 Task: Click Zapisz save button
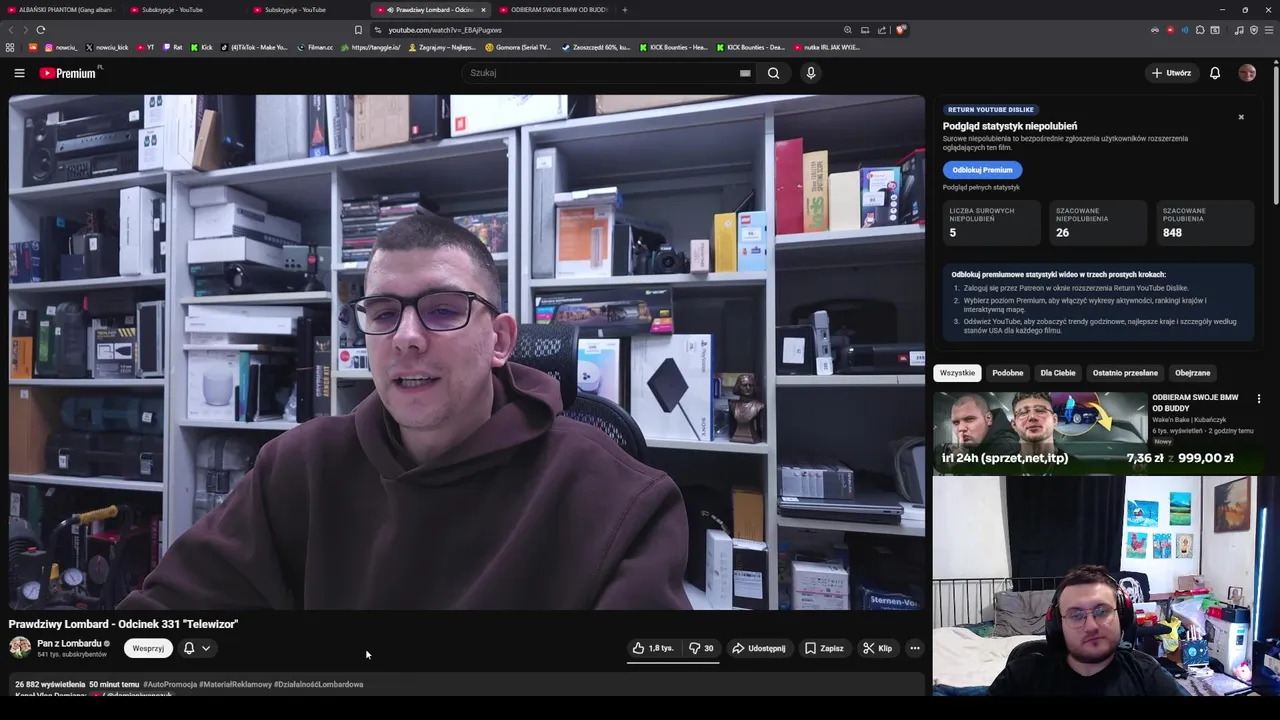coord(824,648)
